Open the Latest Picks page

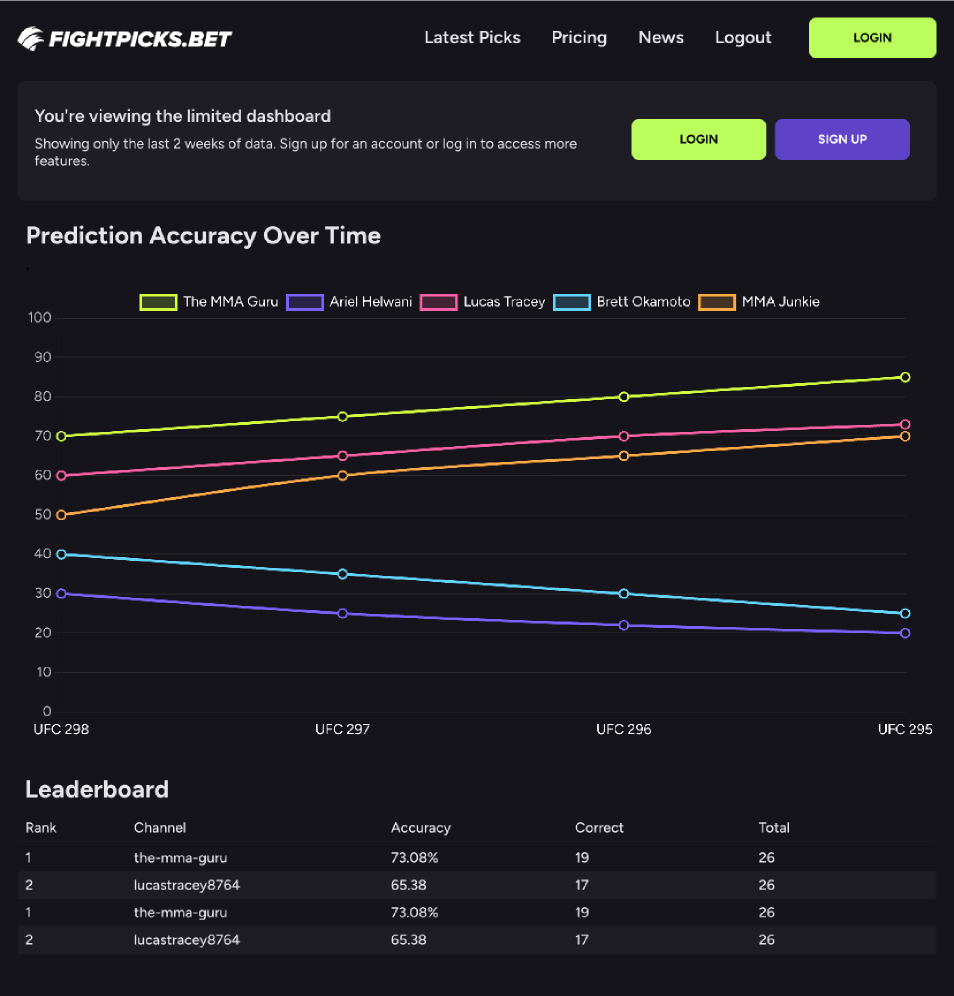click(x=472, y=37)
